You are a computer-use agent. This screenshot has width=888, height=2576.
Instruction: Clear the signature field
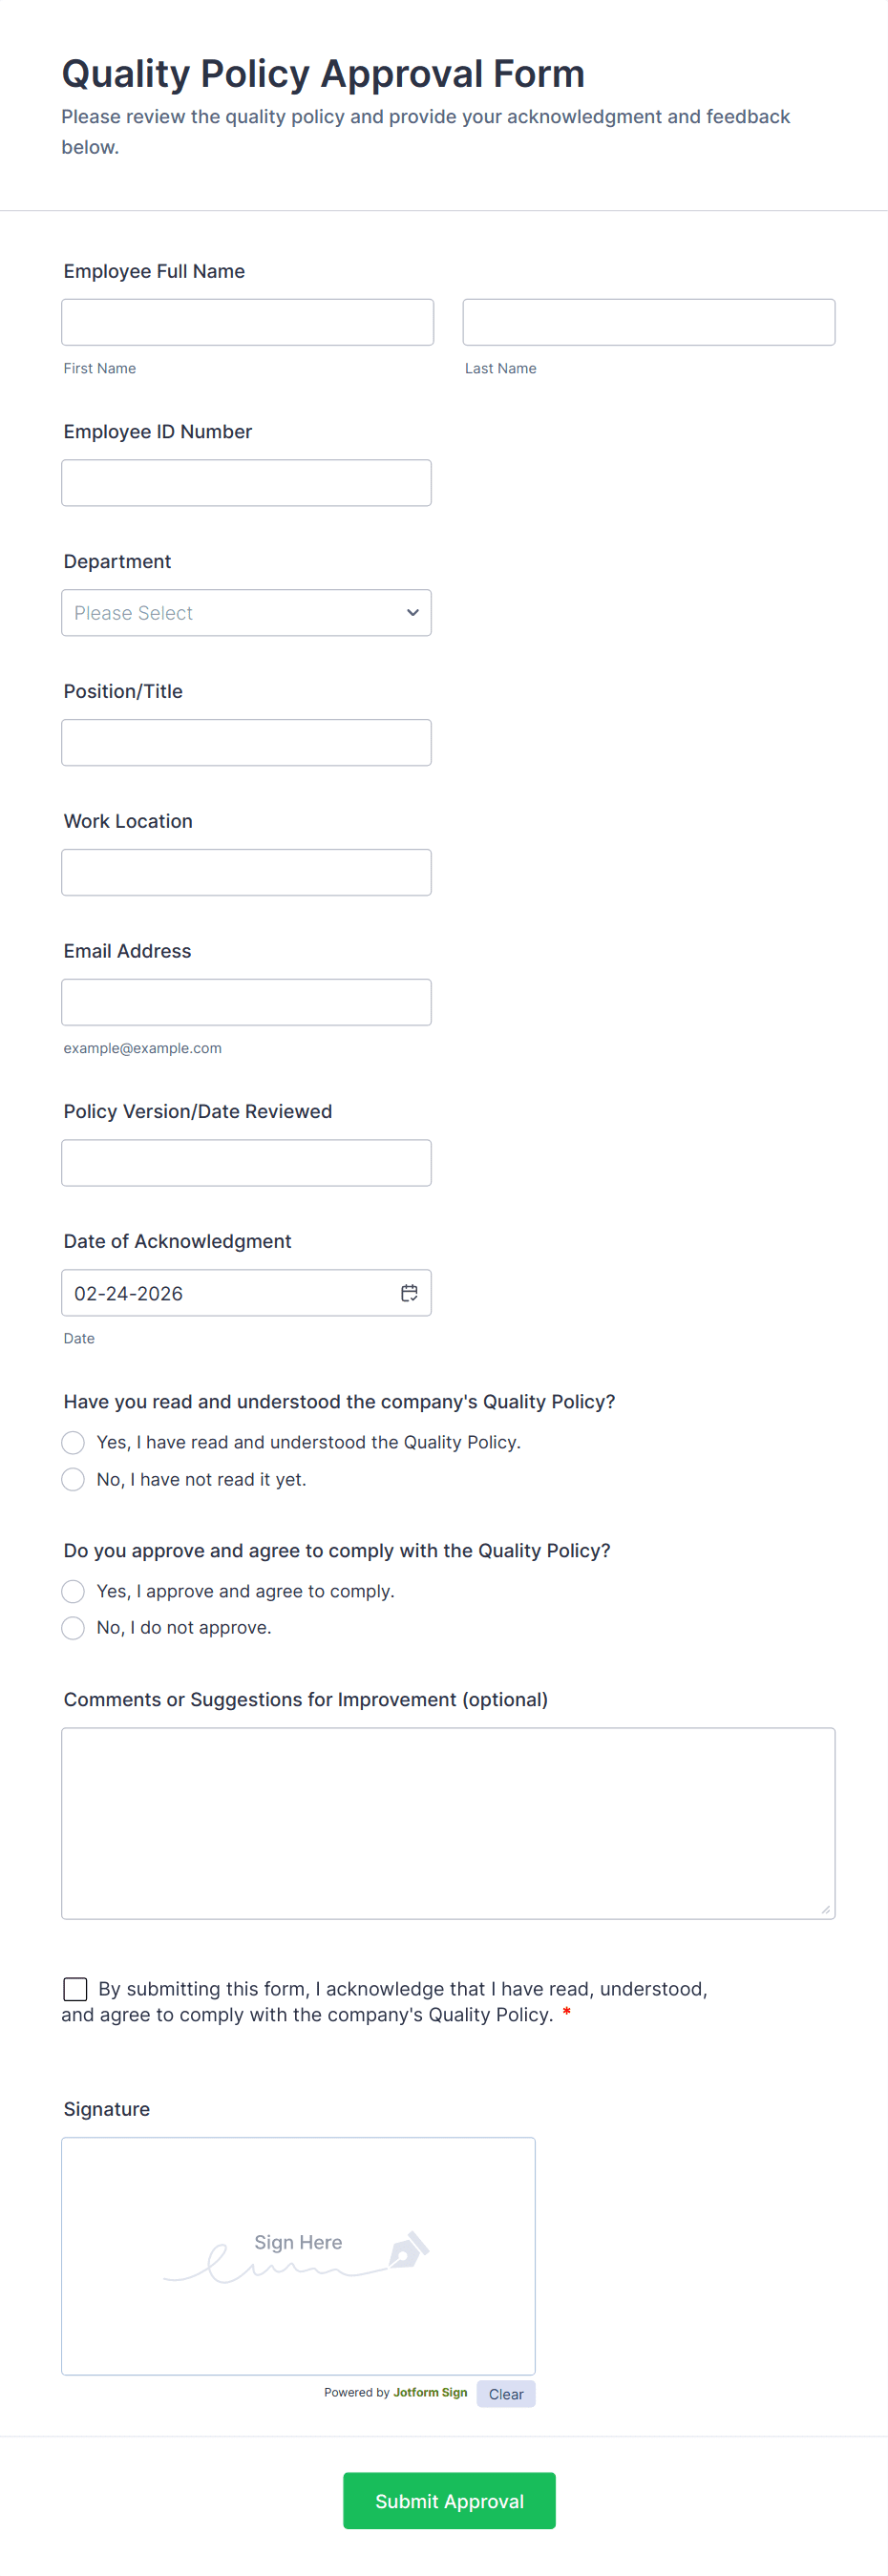point(506,2394)
